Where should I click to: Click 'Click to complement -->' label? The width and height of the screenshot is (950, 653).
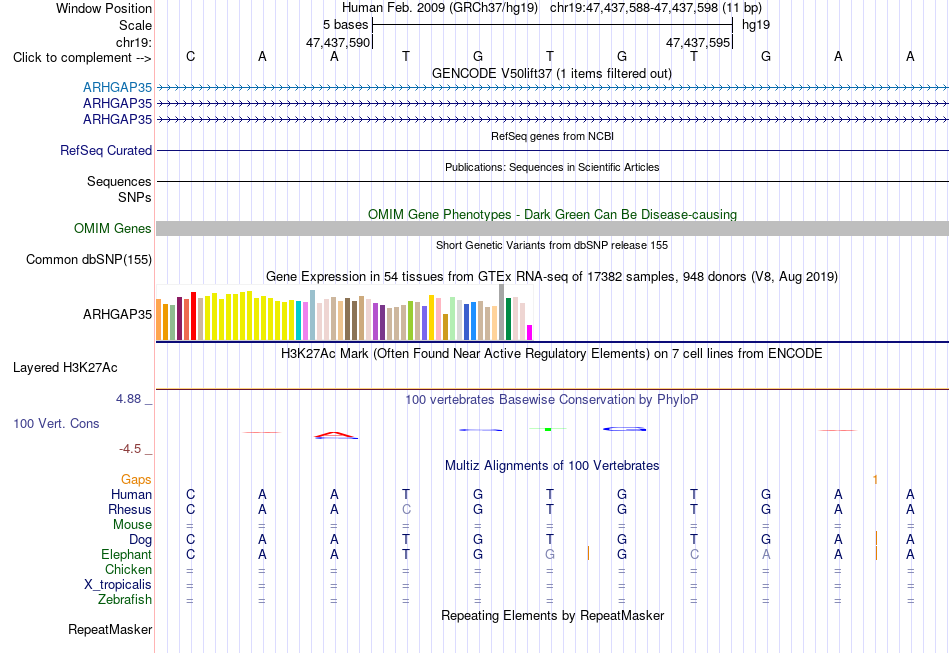[x=82, y=58]
